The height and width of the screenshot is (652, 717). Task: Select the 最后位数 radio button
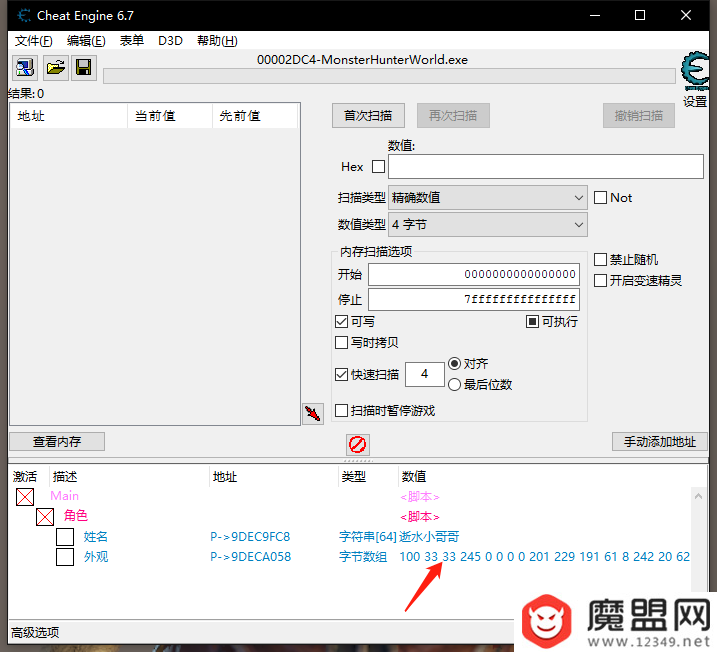[454, 385]
